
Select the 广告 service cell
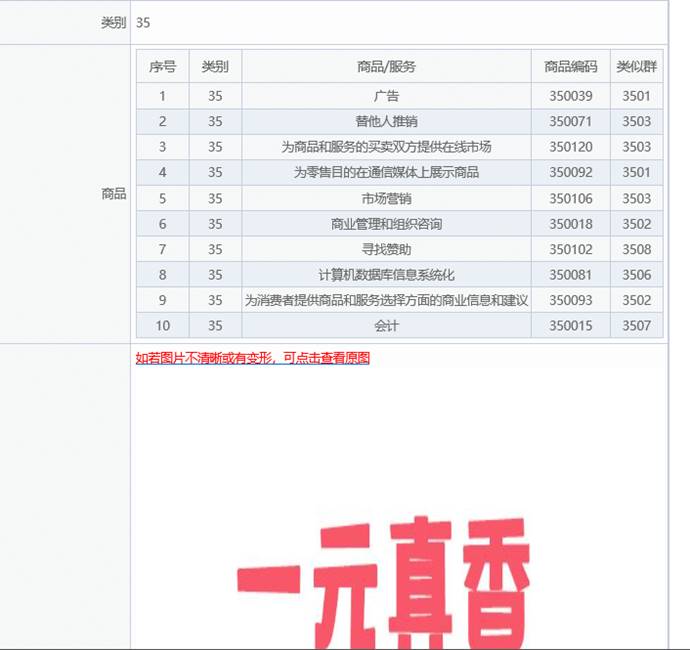tap(386, 97)
